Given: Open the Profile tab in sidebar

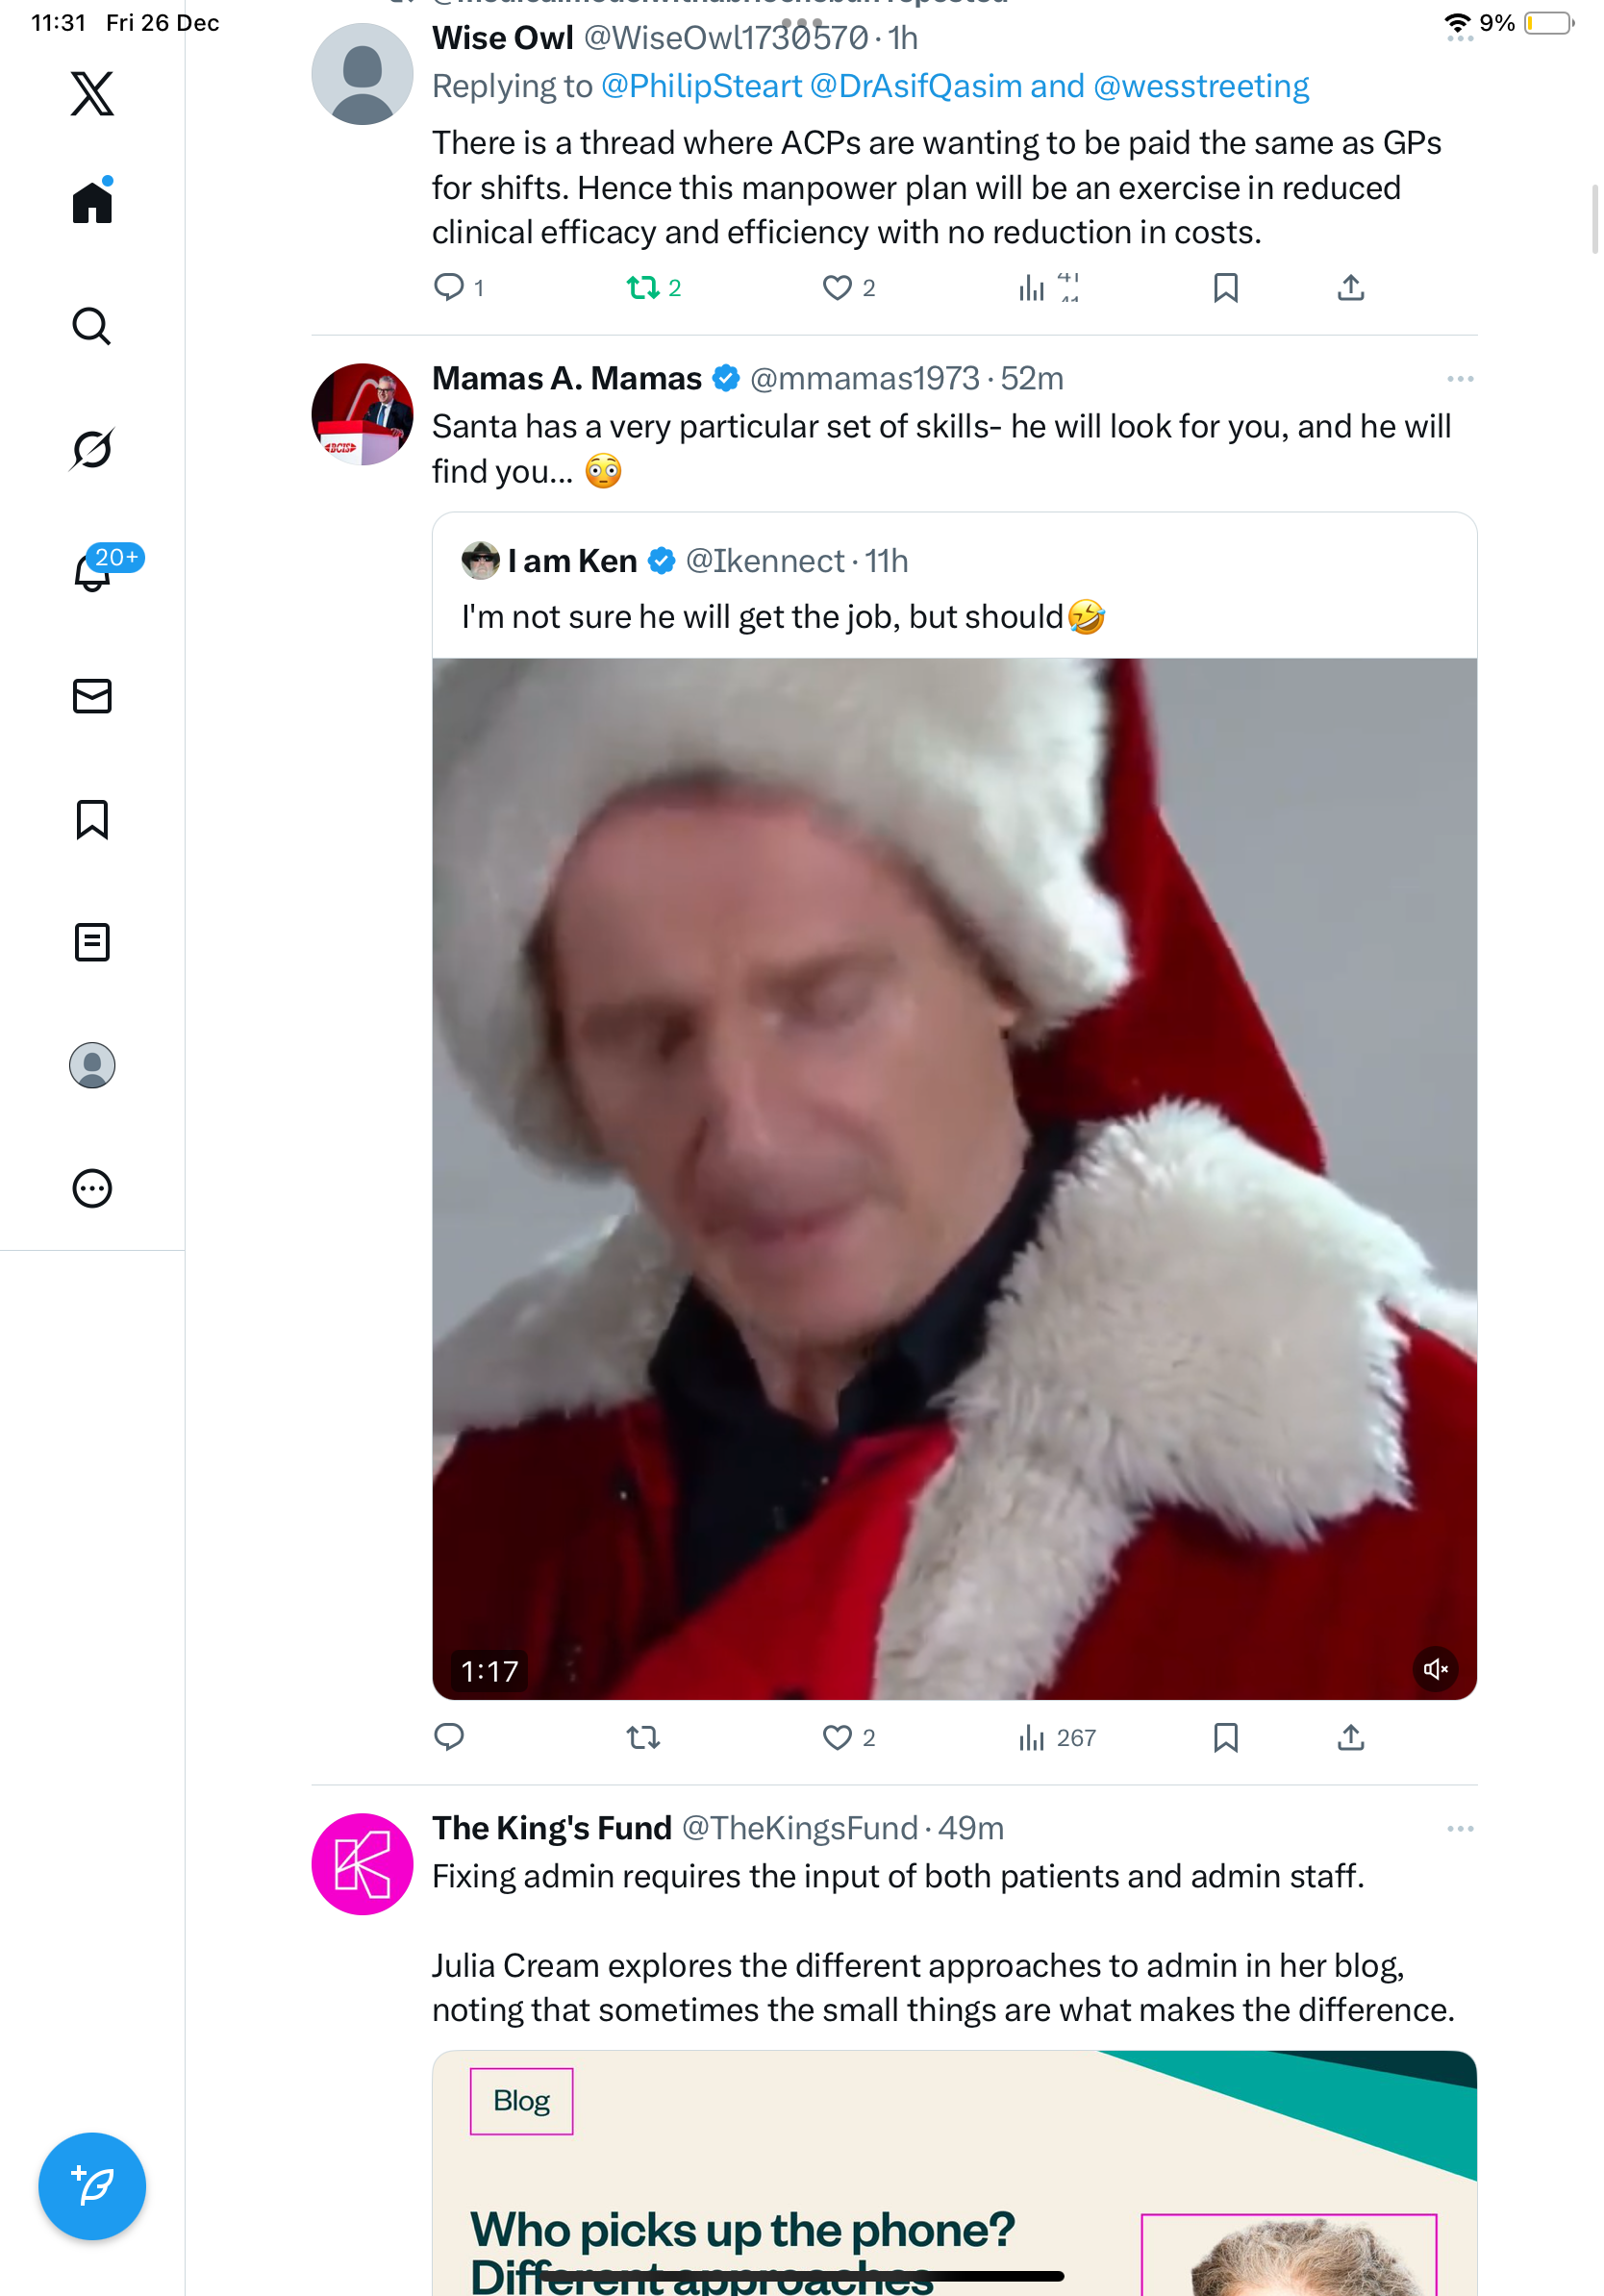Looking at the screenshot, I should (92, 1065).
